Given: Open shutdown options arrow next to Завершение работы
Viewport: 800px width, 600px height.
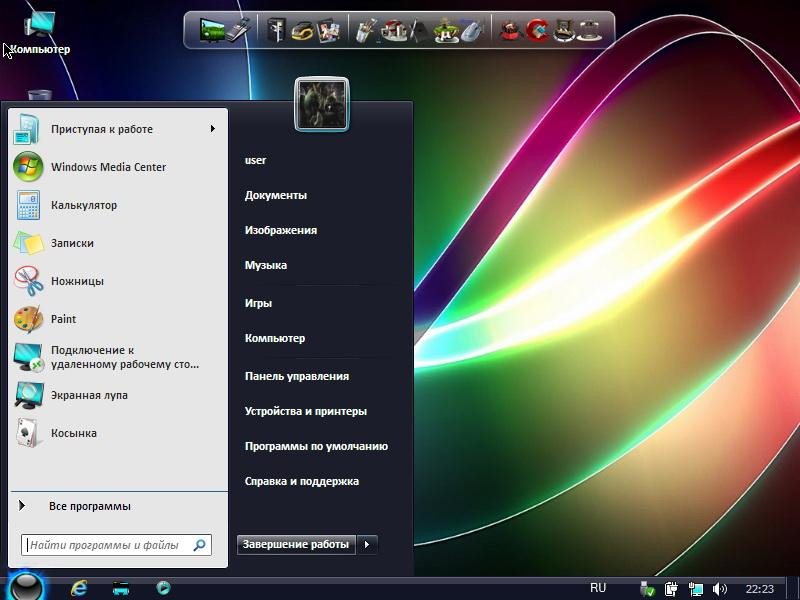Looking at the screenshot, I should (x=368, y=544).
